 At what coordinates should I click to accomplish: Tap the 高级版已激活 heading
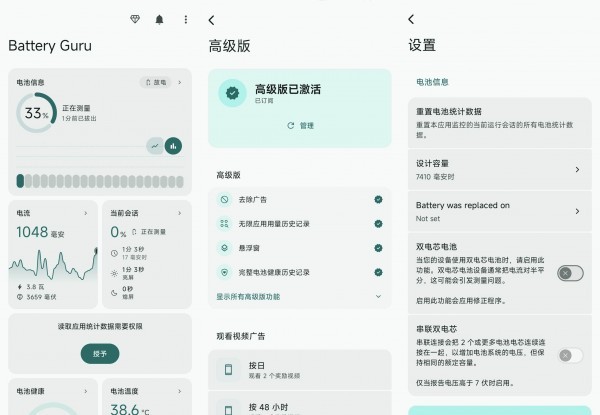click(x=288, y=89)
